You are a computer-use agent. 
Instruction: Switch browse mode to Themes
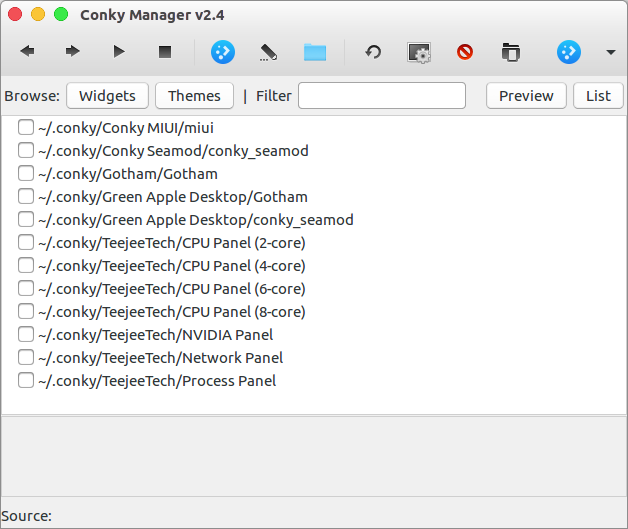pos(194,96)
